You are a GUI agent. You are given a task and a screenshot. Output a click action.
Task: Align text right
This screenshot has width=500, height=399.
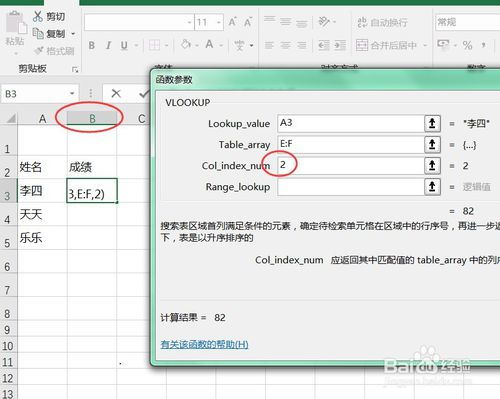tap(302, 45)
